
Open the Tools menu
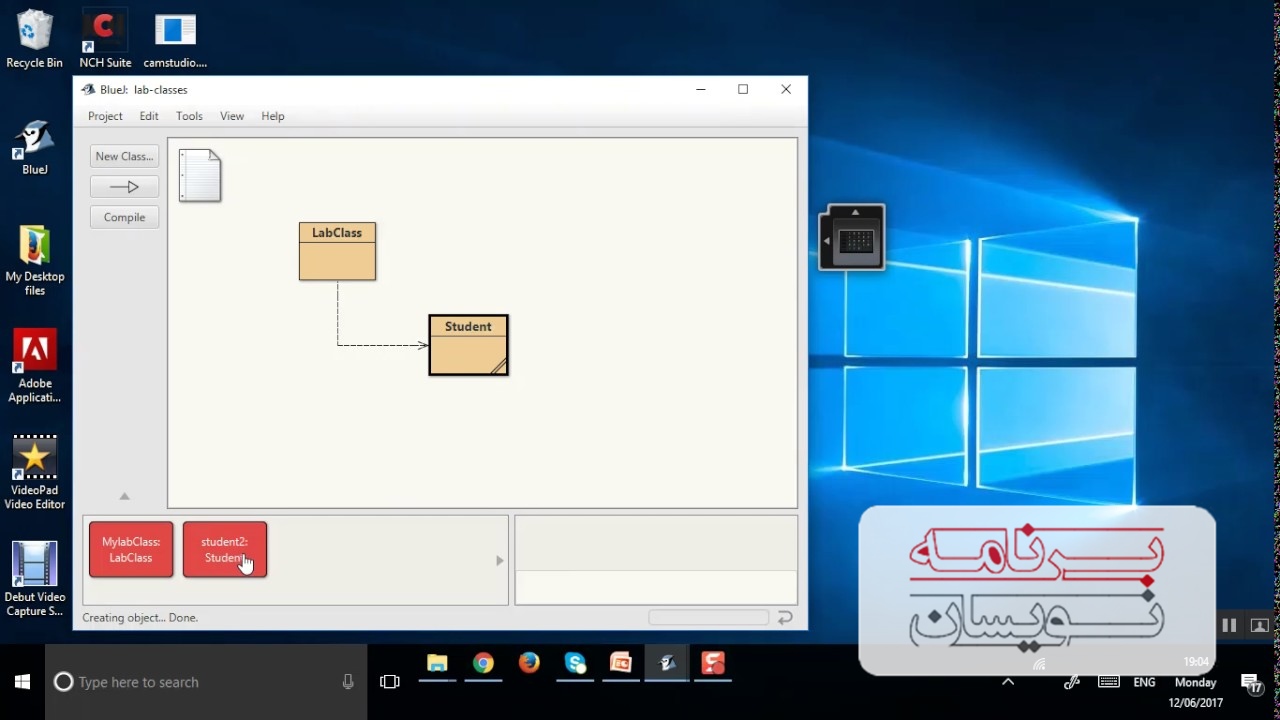189,116
